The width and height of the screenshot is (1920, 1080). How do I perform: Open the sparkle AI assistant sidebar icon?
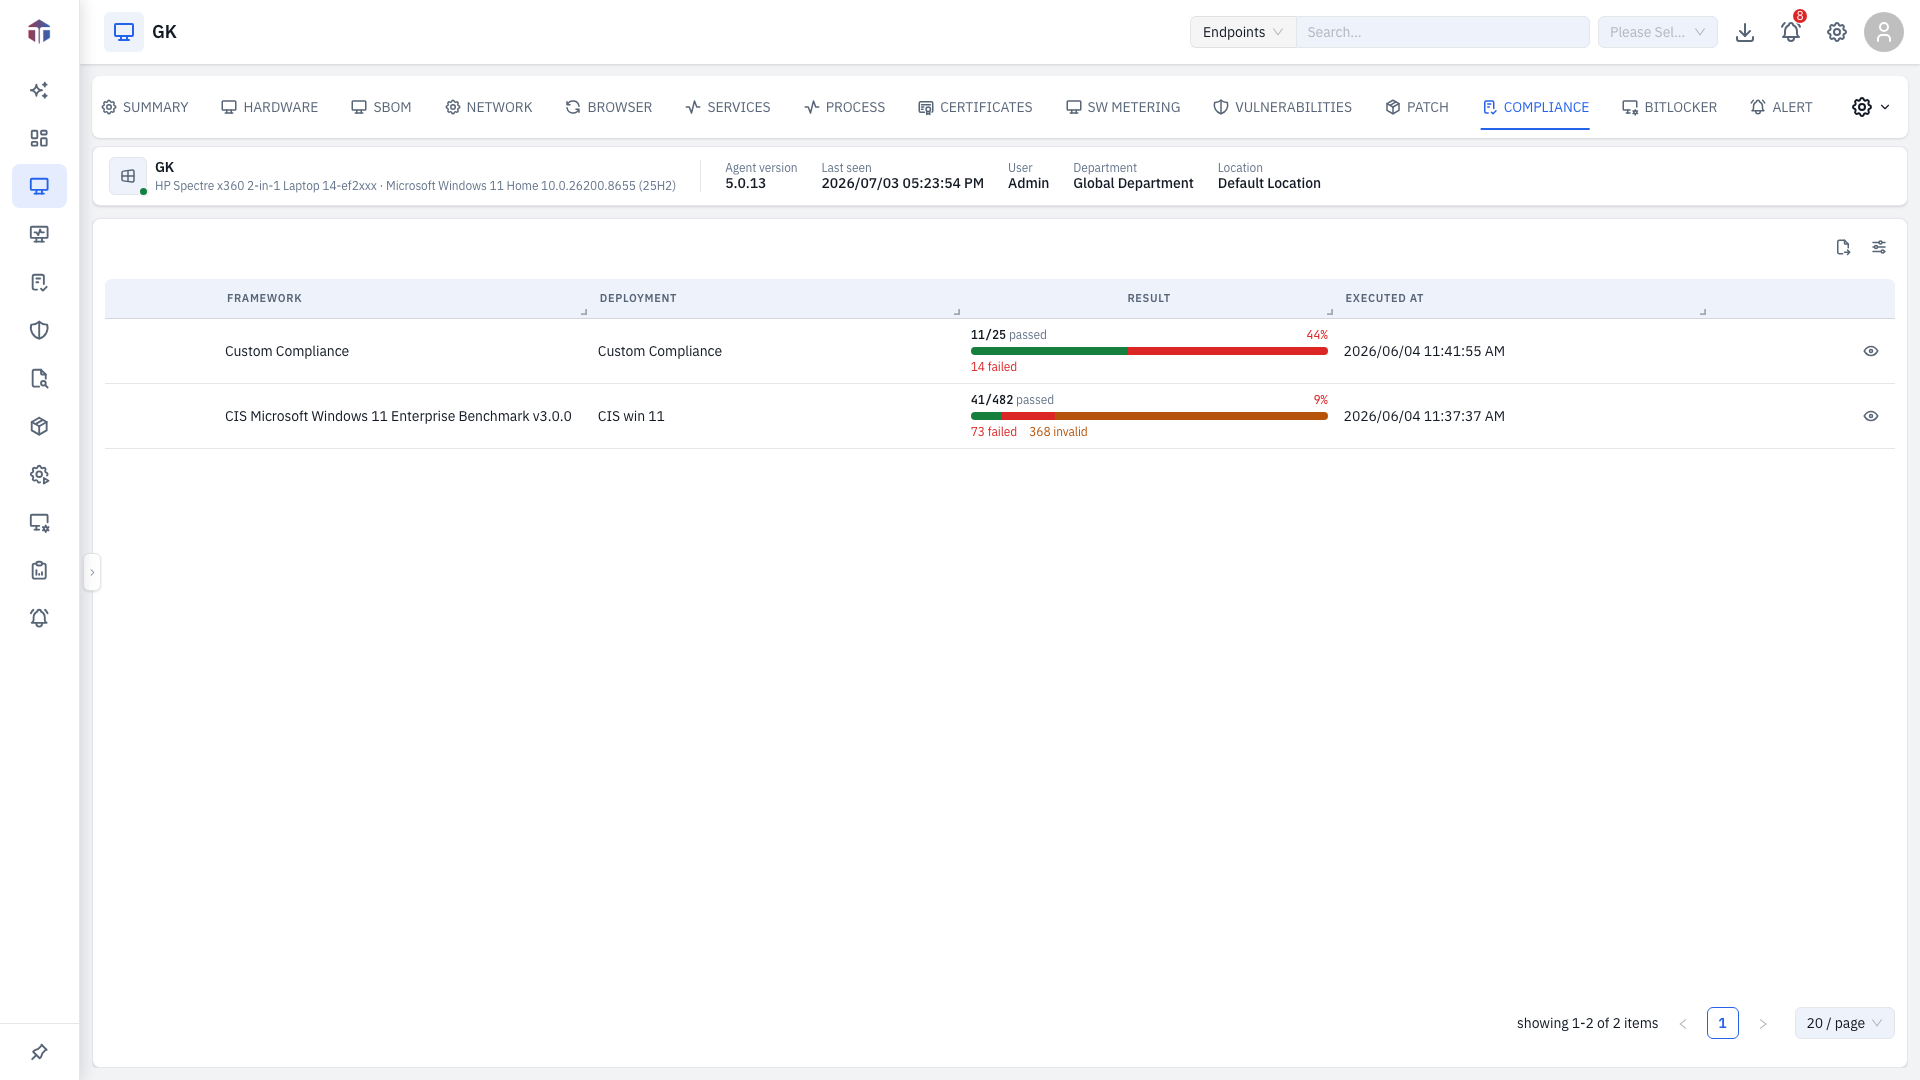pos(39,90)
